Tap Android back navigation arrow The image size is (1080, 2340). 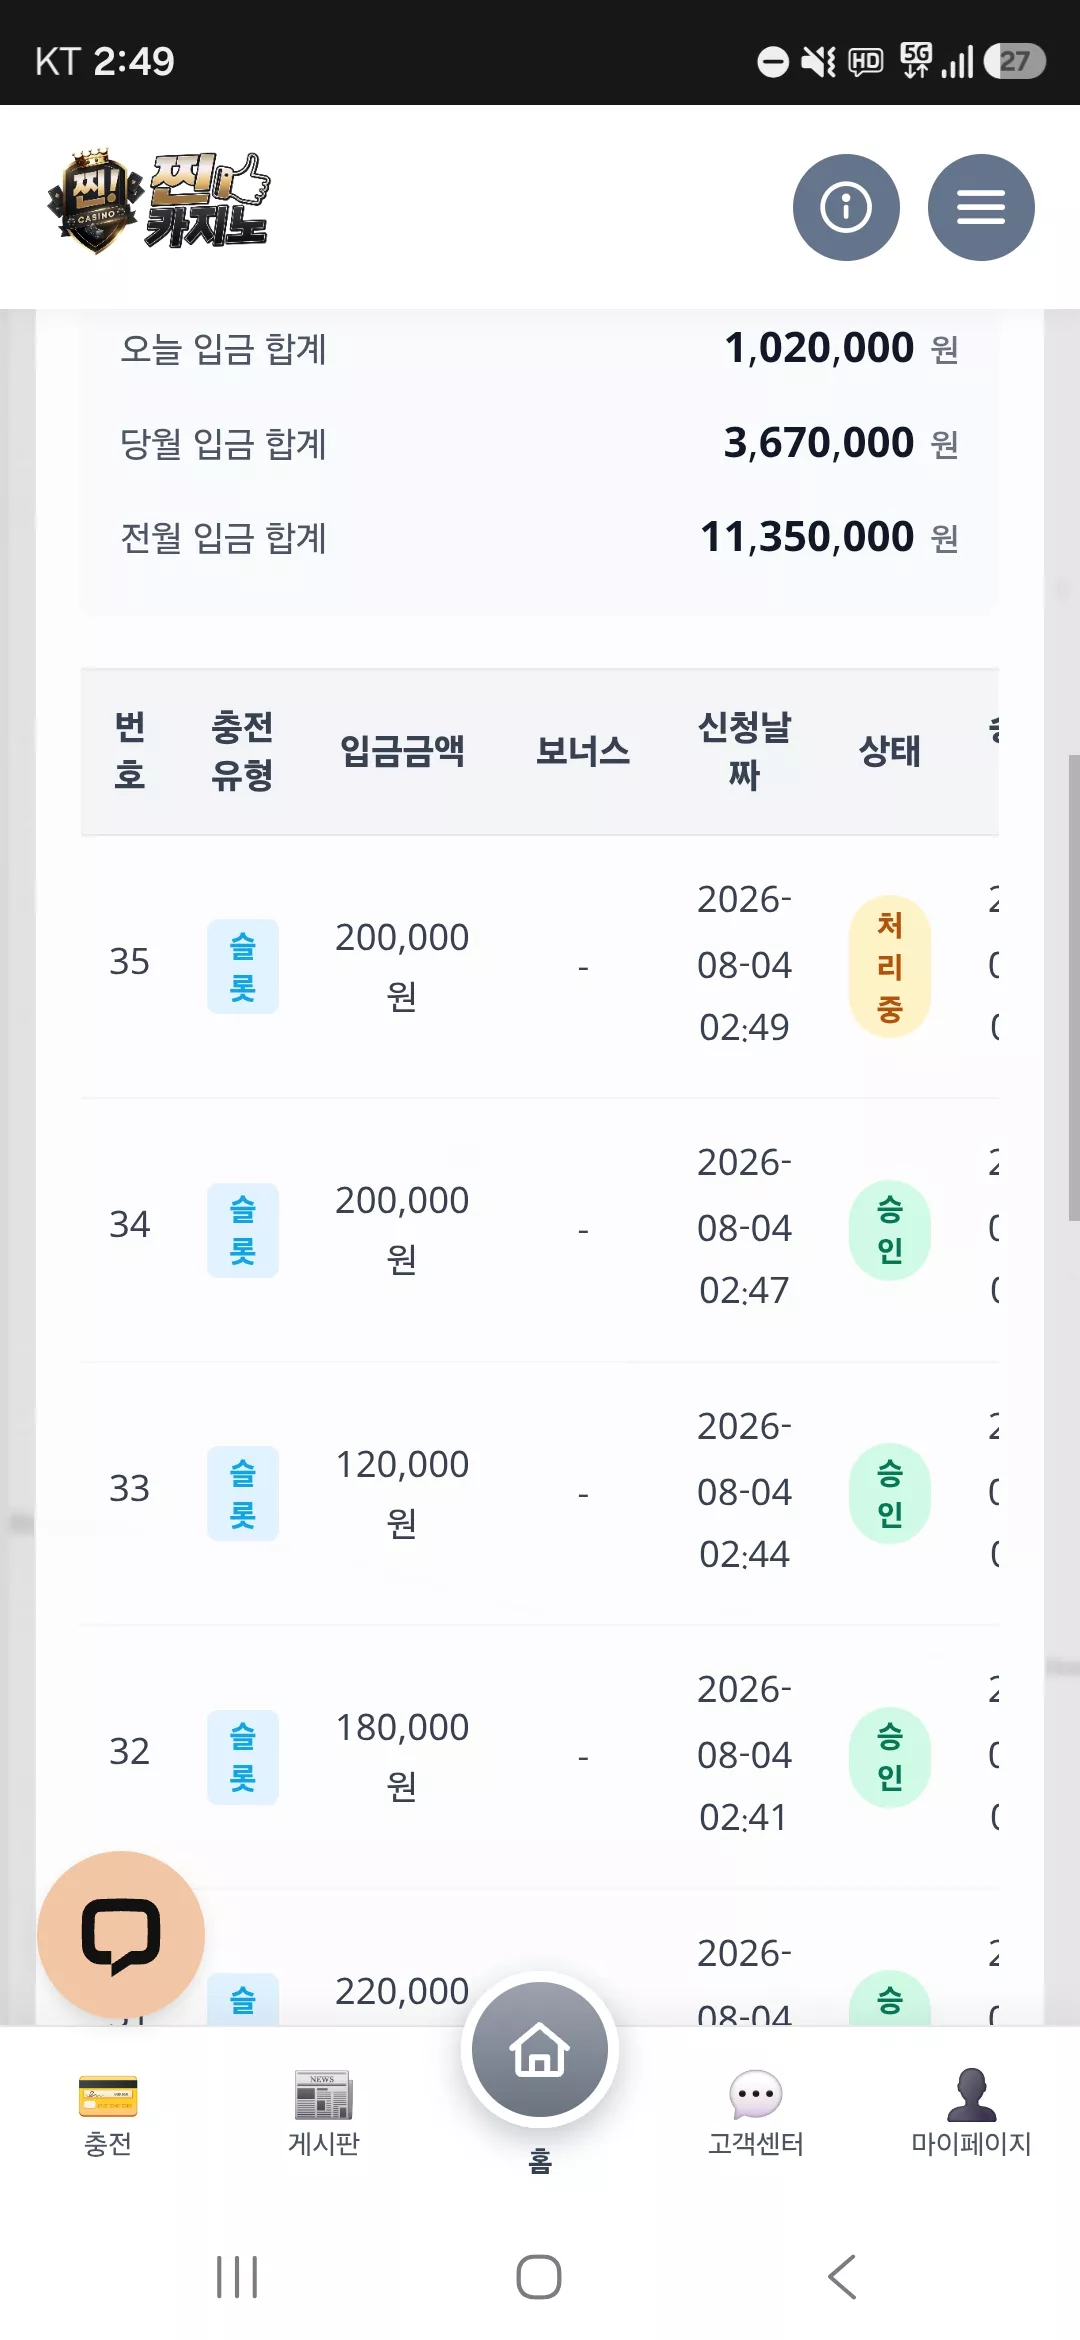tap(842, 2277)
